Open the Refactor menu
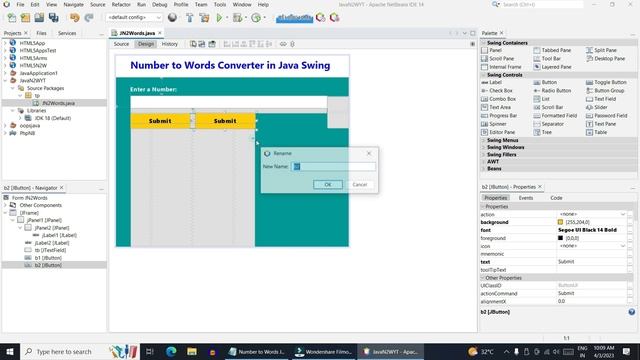The width and height of the screenshot is (640, 360). (x=121, y=4)
